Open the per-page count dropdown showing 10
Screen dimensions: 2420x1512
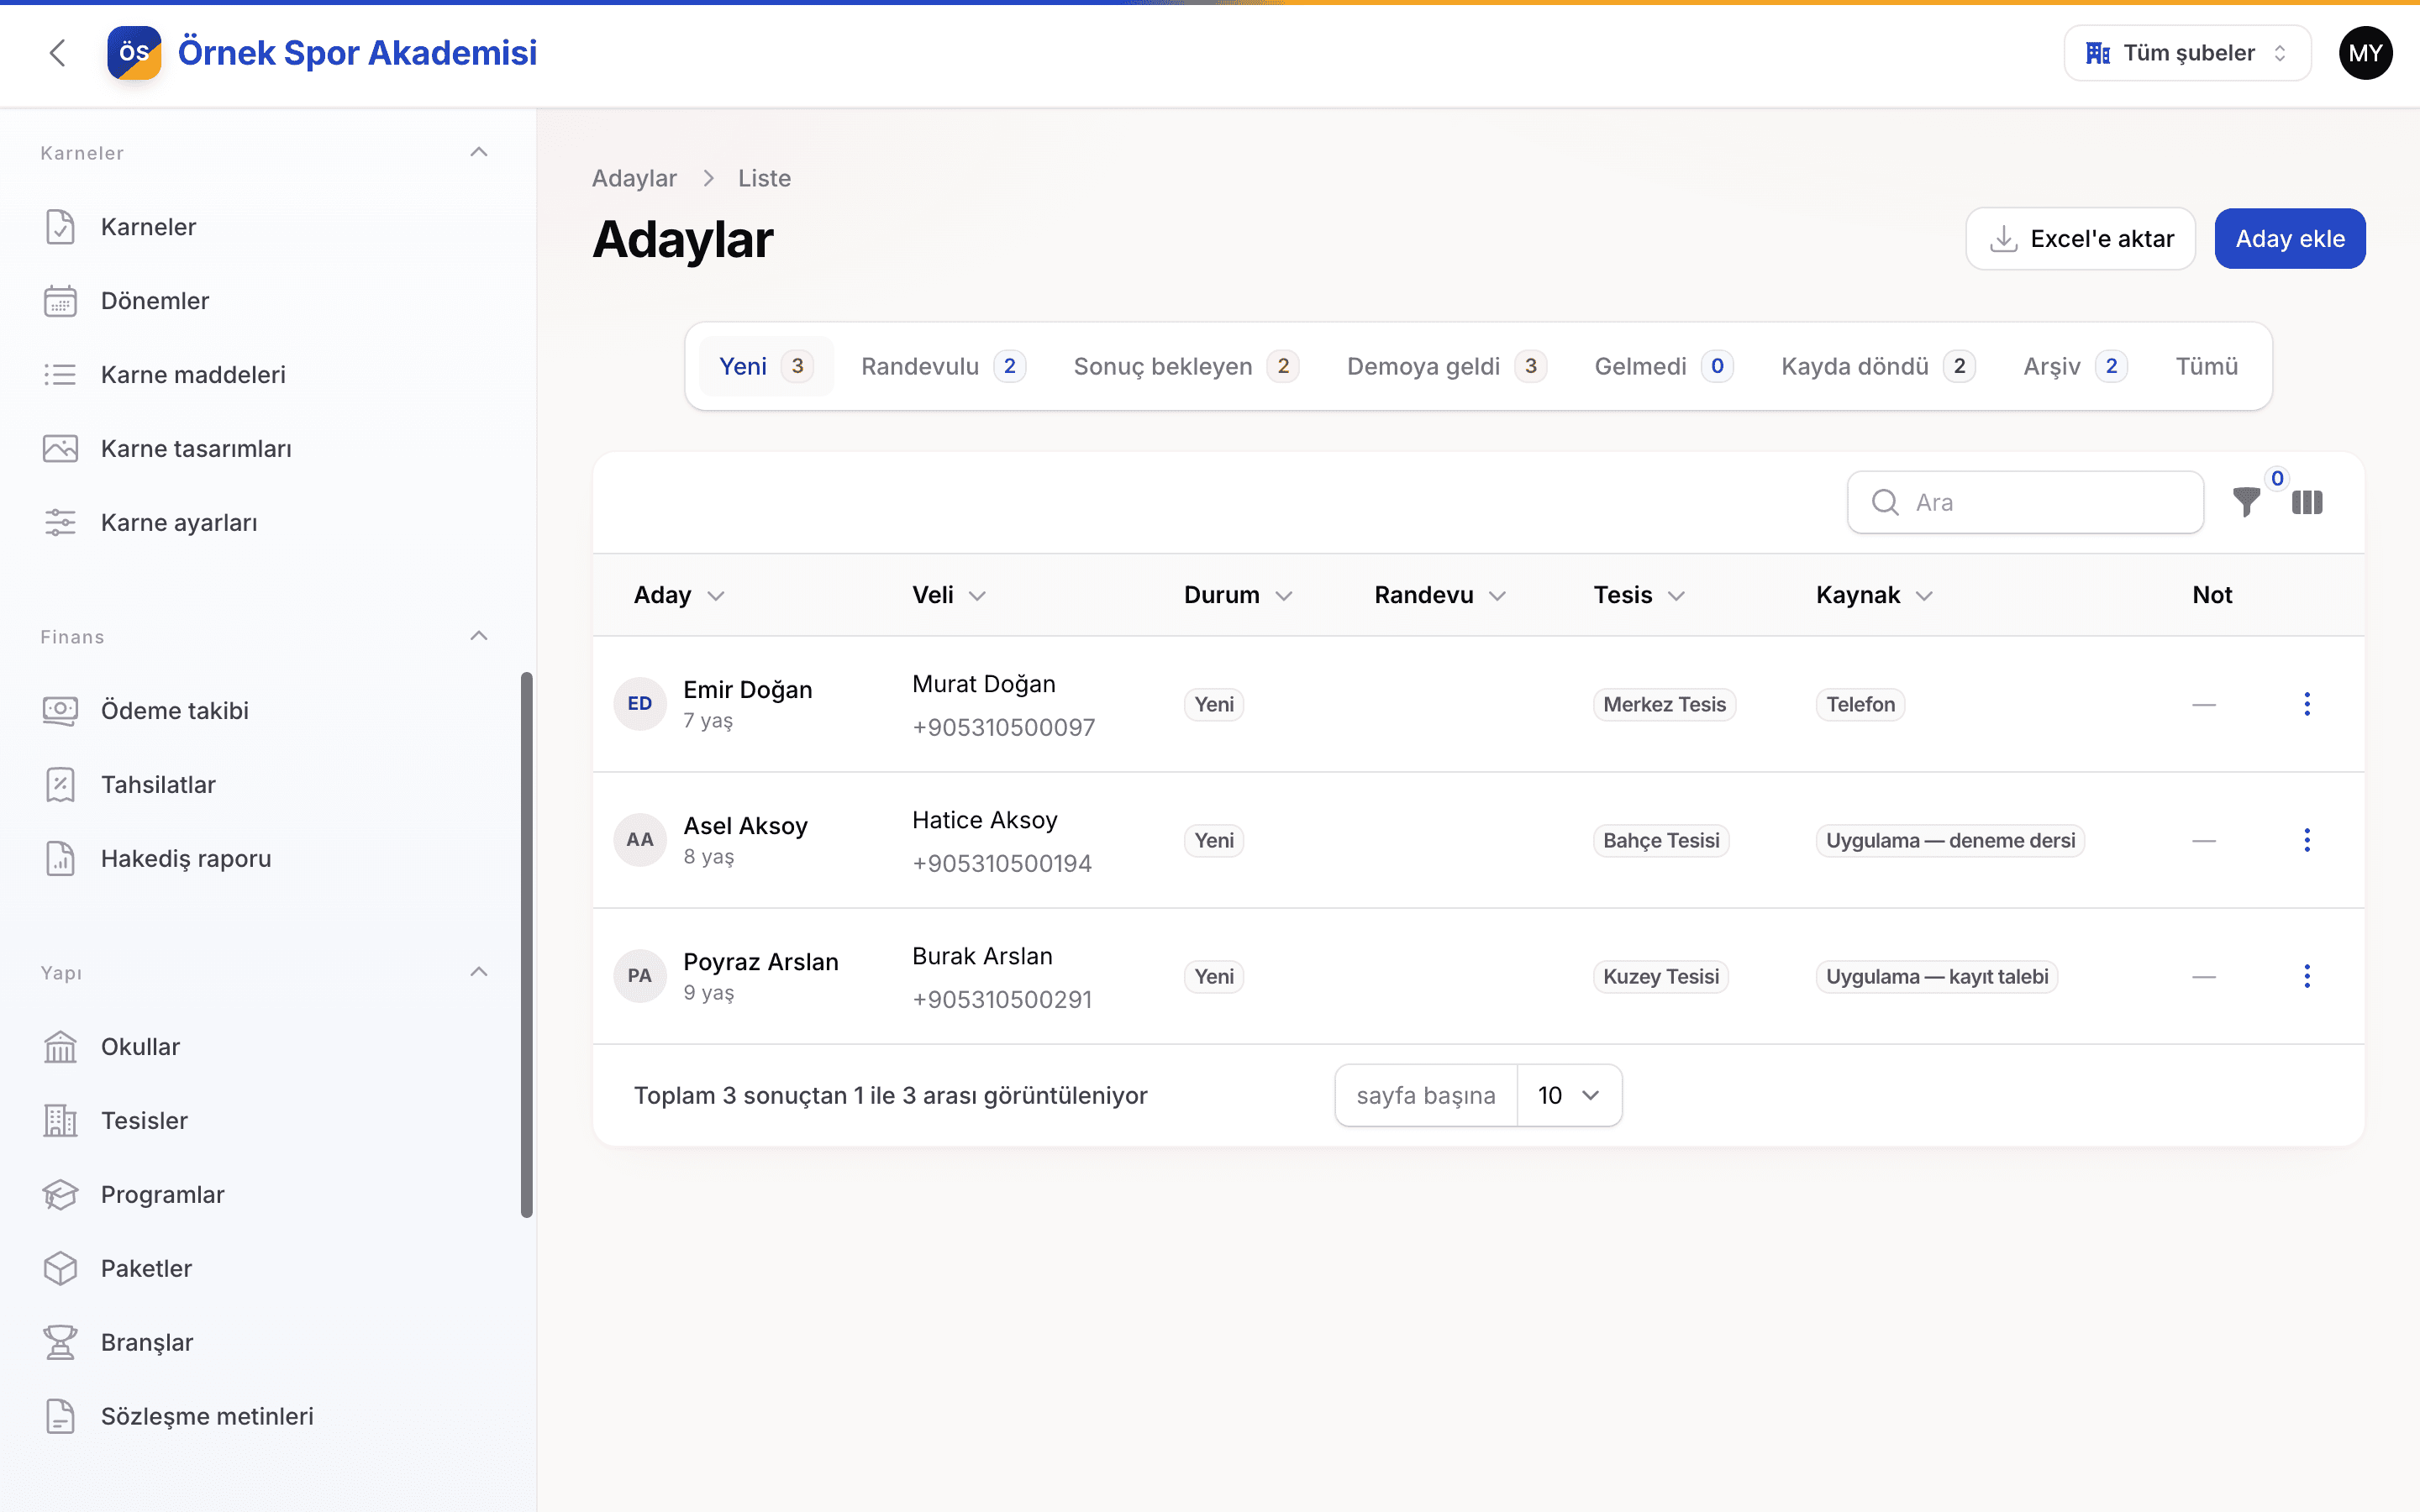coord(1568,1095)
